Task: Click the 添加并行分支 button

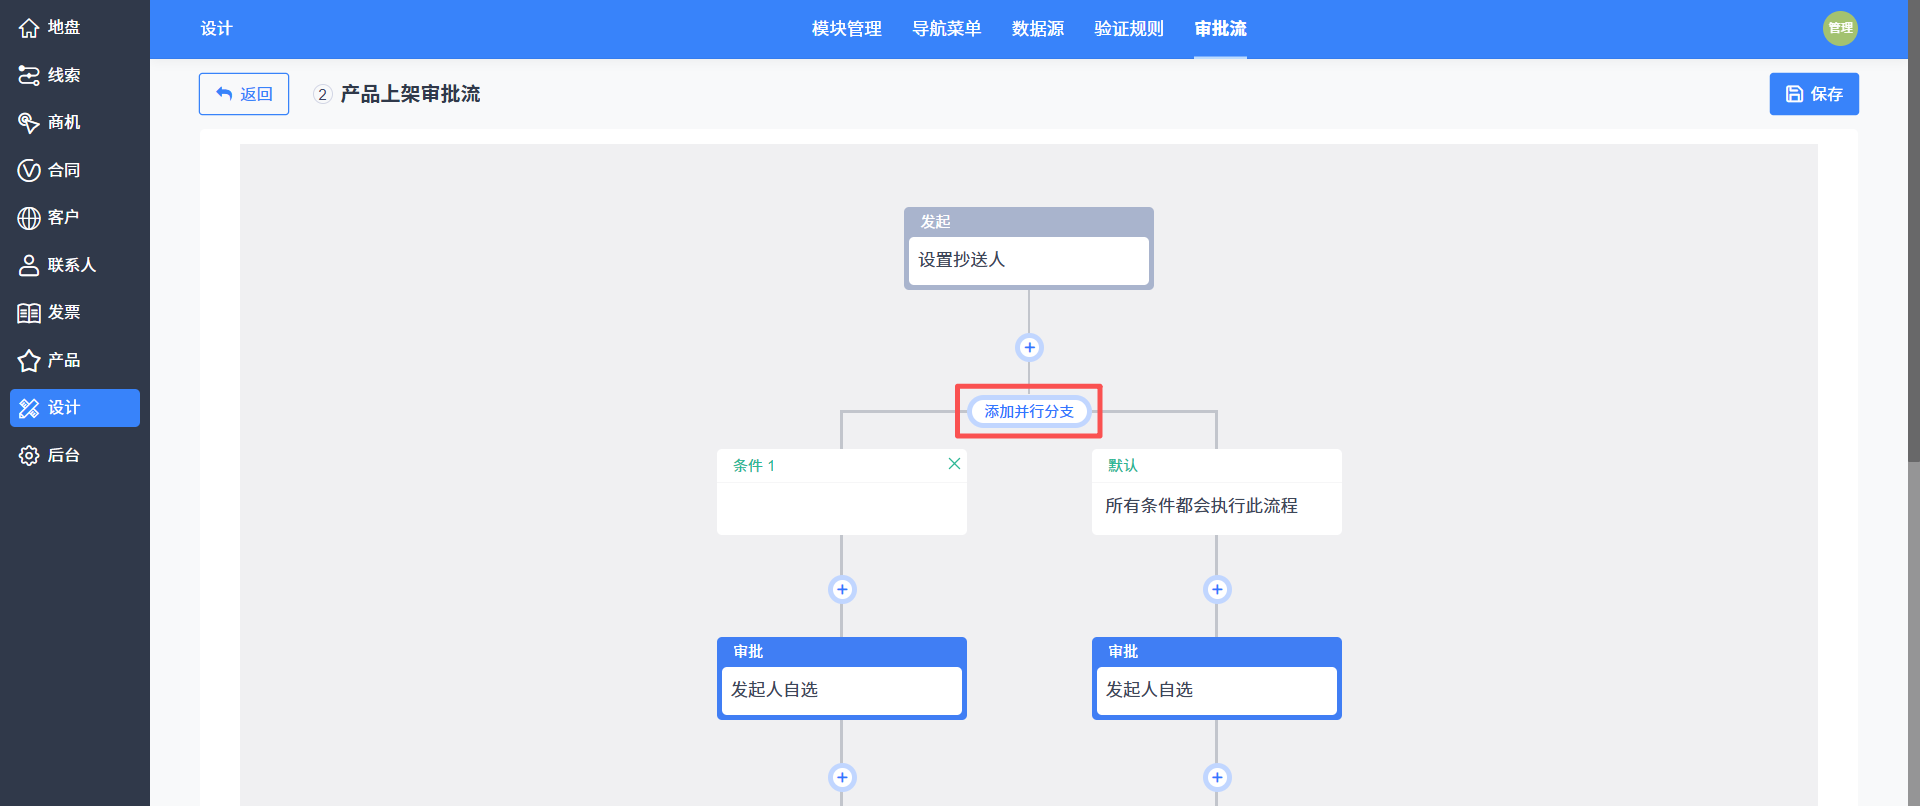Action: 1029,411
